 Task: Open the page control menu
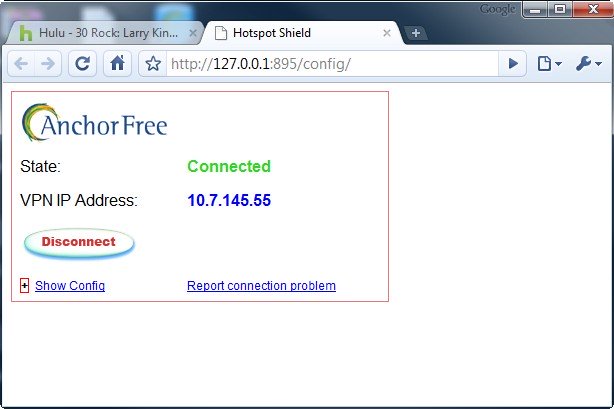549,63
